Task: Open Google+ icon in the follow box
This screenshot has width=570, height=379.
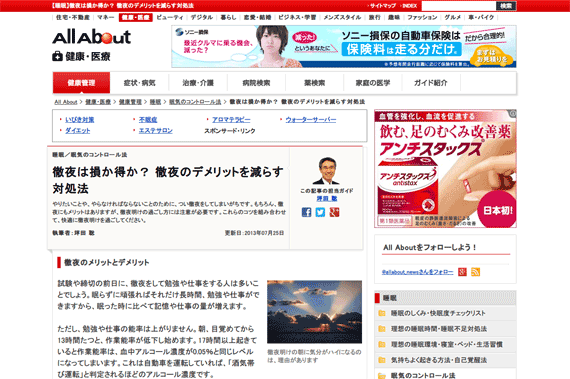Action: point(462,272)
